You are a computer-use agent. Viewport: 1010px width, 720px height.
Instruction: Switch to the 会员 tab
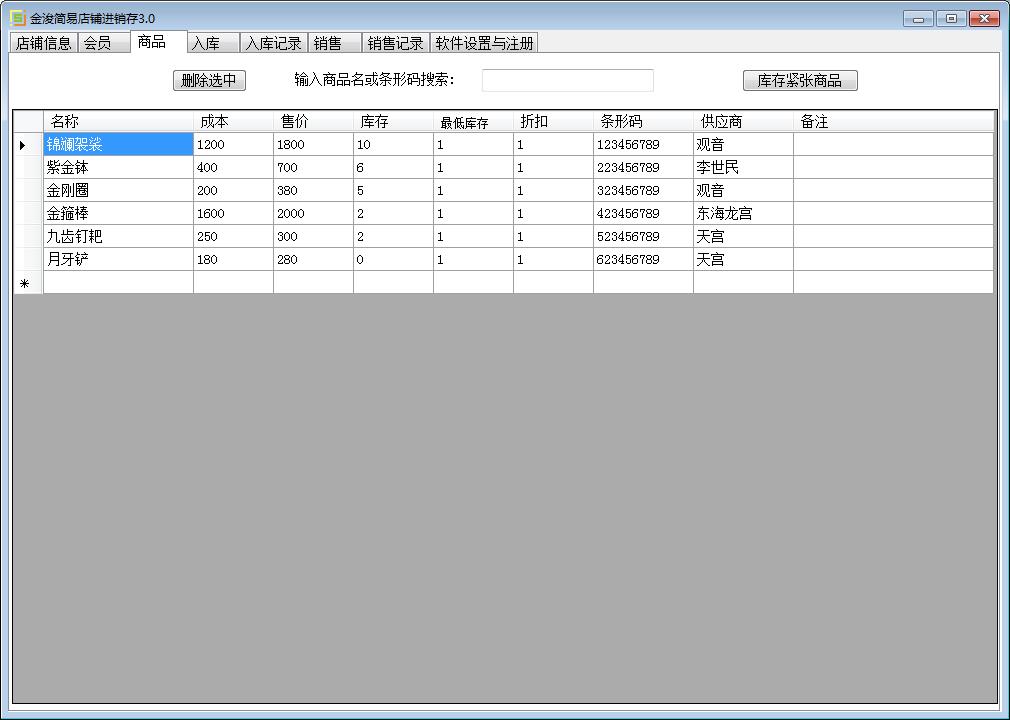tap(103, 43)
